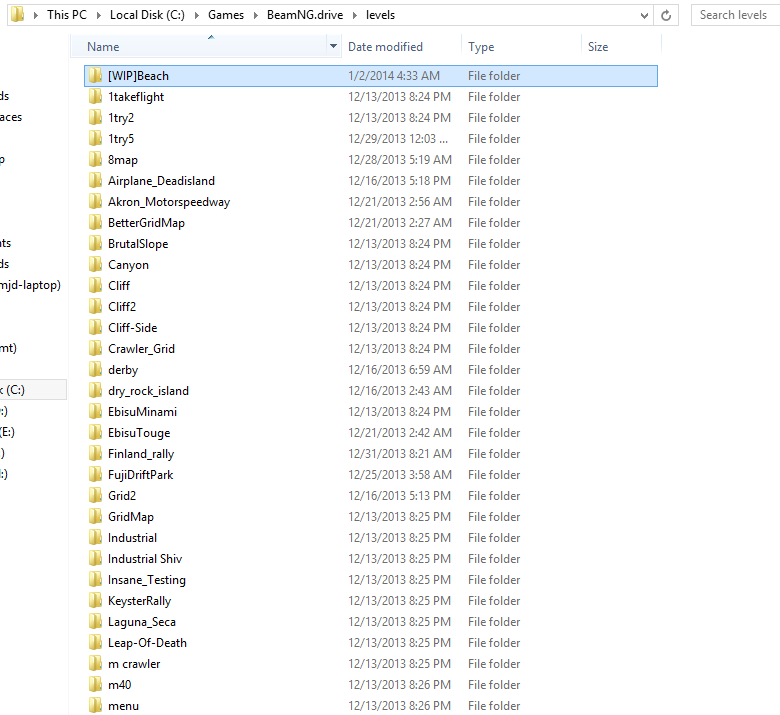Click the BetterGridMap folder icon
This screenshot has width=780, height=715.
point(96,222)
